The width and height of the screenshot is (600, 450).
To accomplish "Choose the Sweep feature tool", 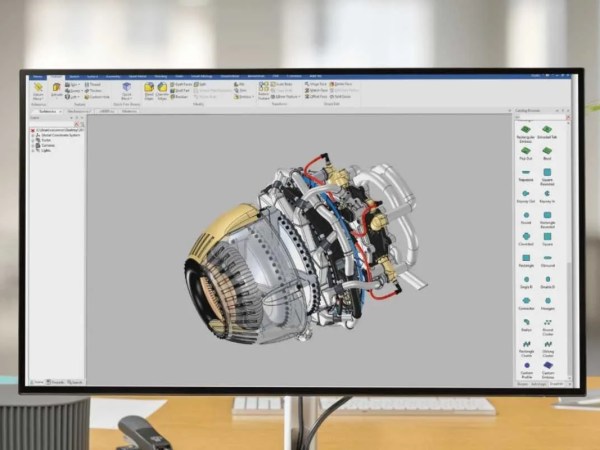I will coord(73,91).
